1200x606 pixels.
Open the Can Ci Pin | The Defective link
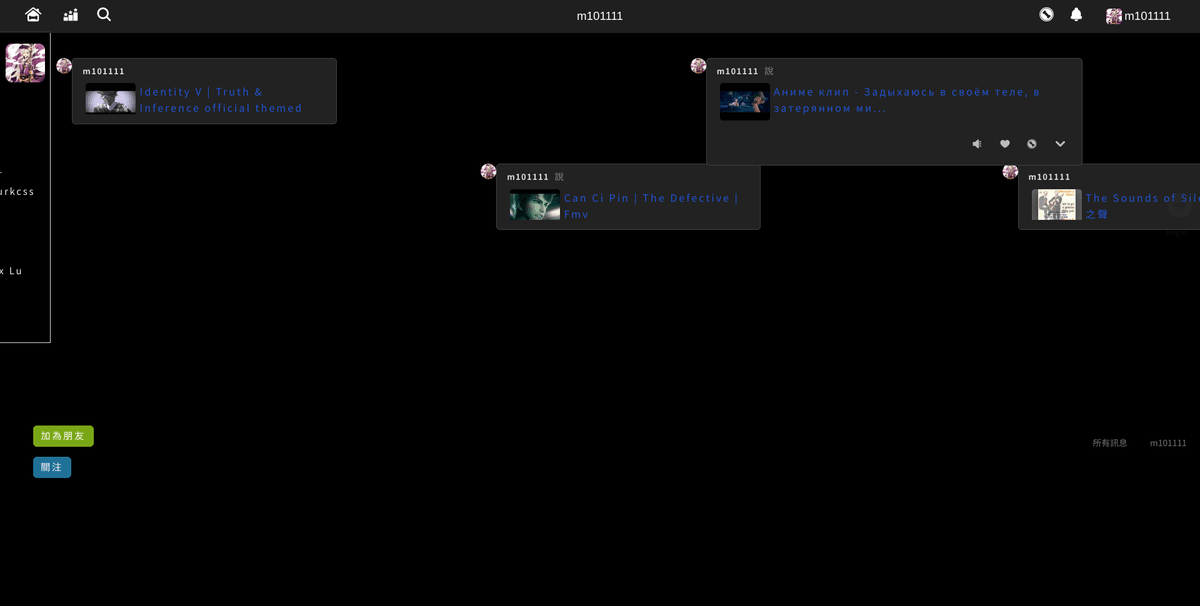click(x=651, y=206)
